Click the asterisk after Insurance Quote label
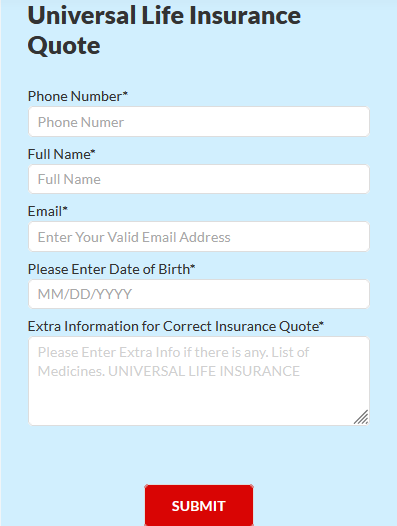 (321, 323)
